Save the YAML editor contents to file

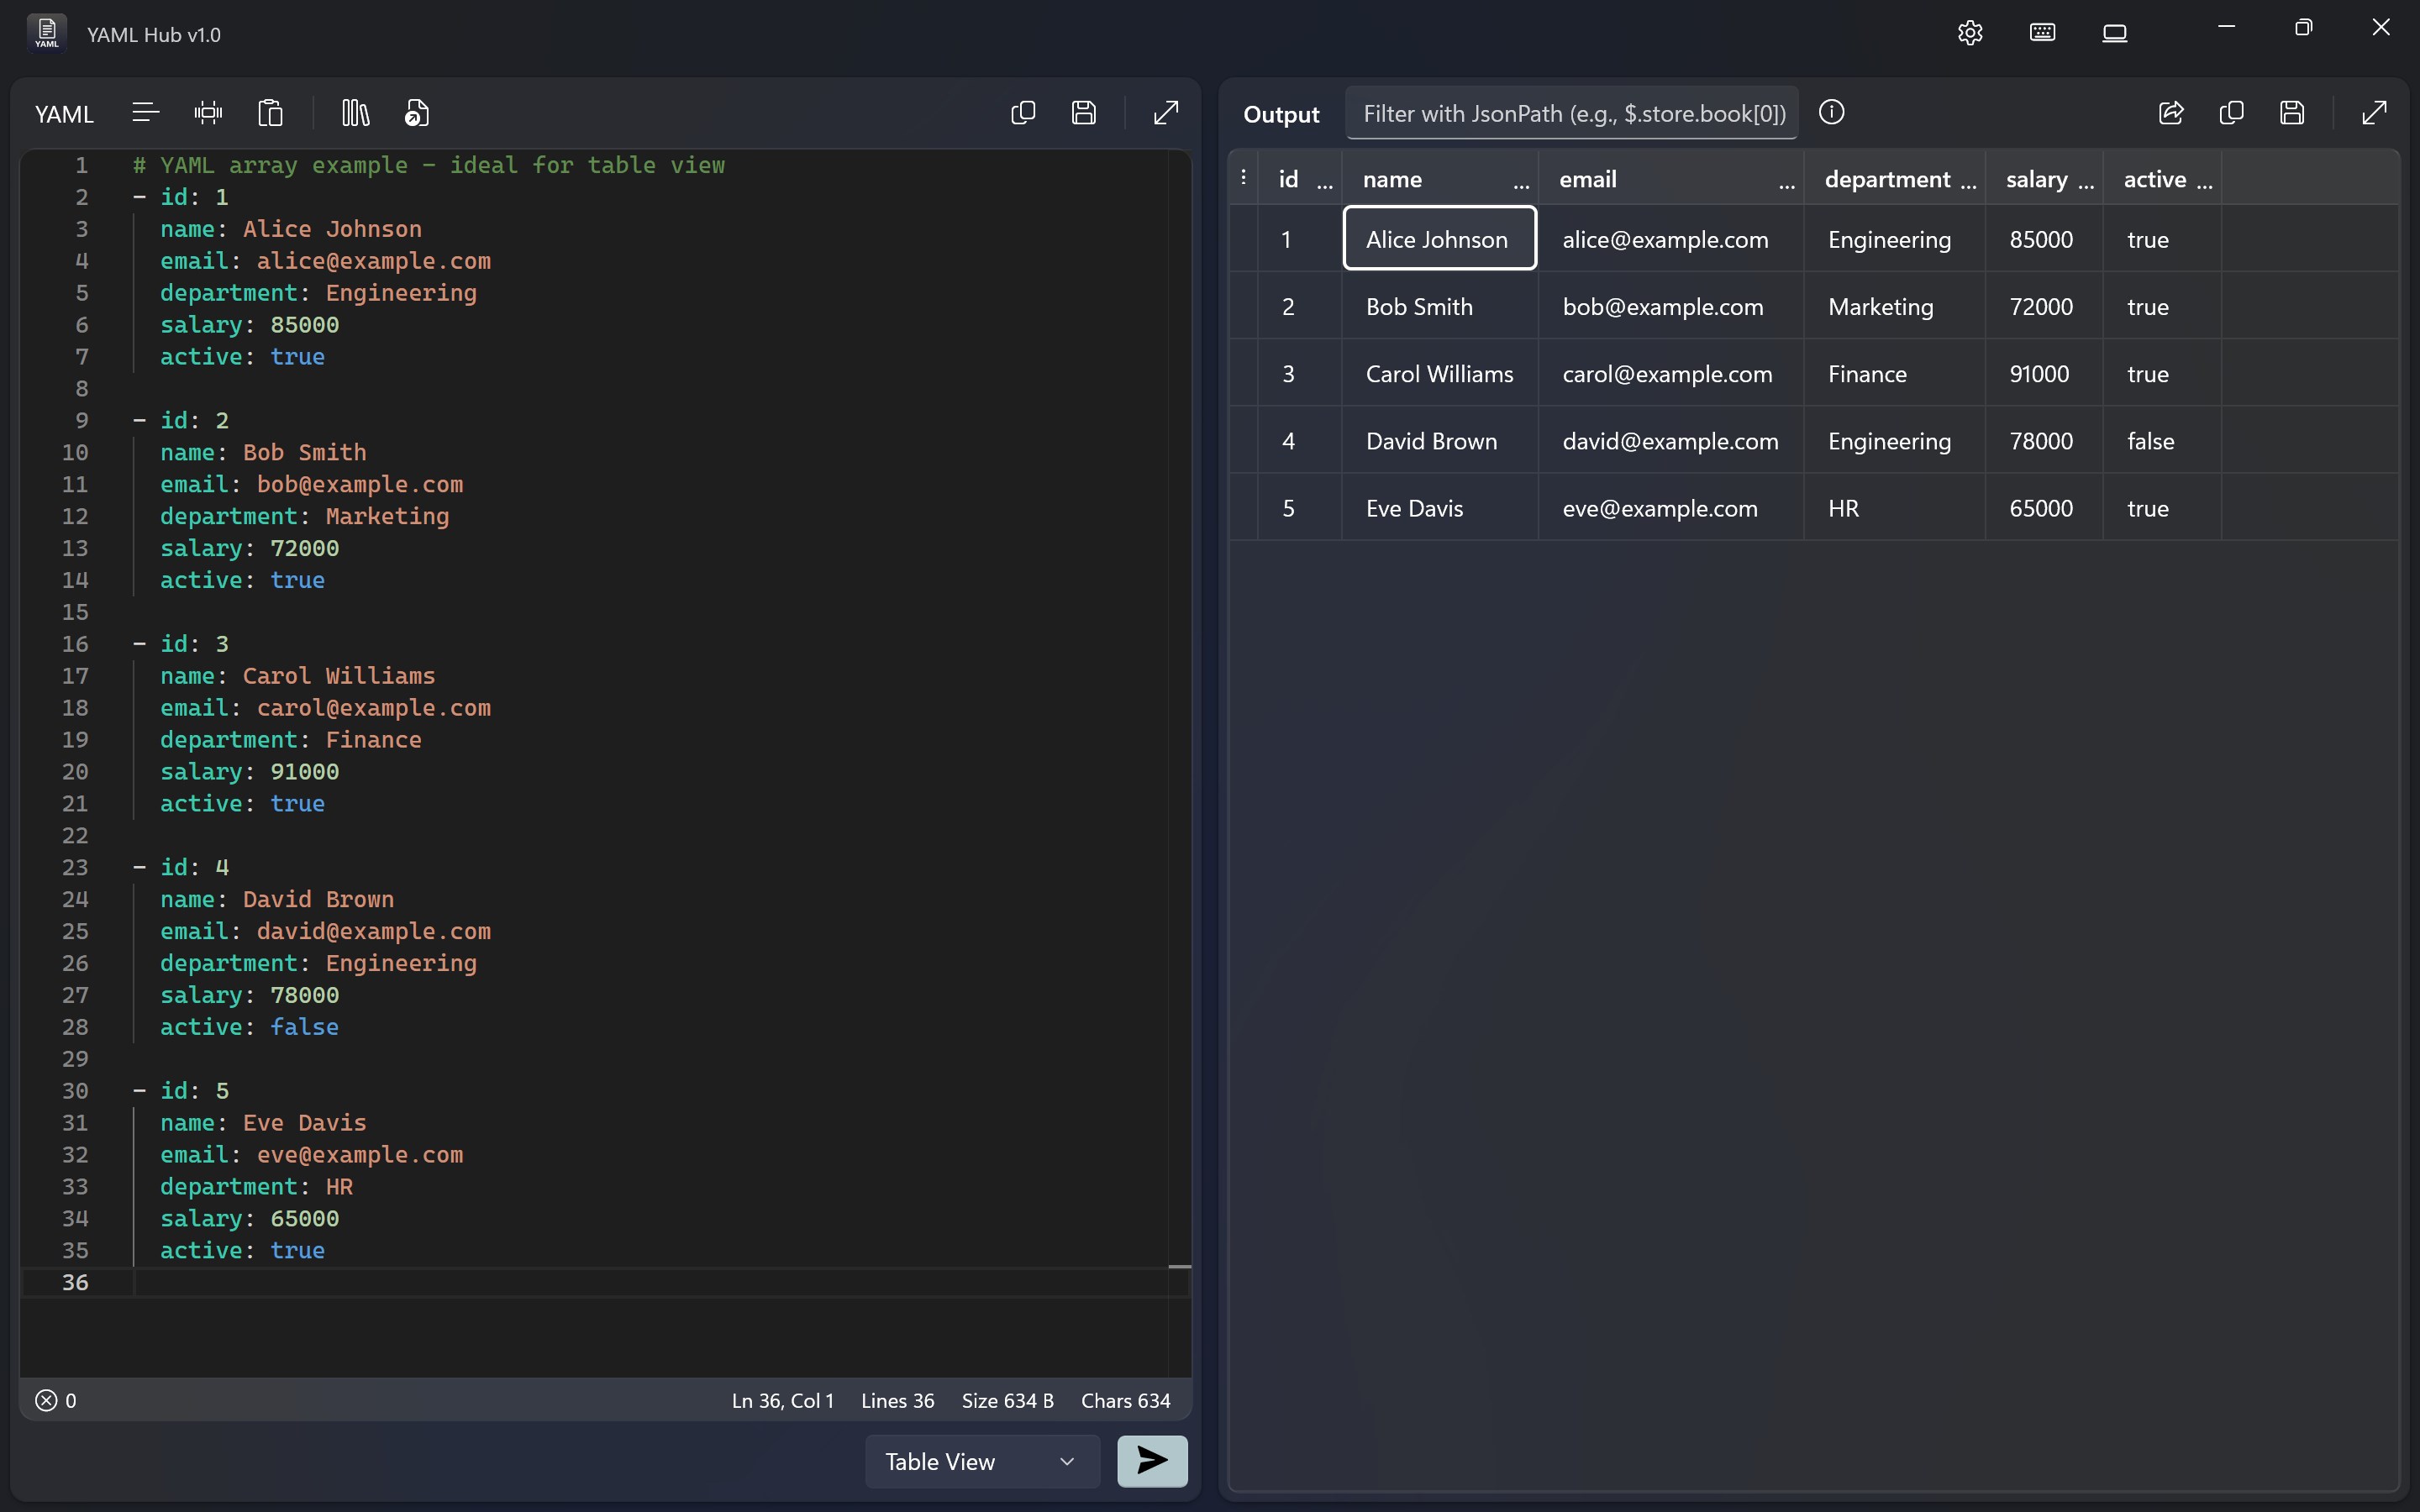click(1084, 113)
